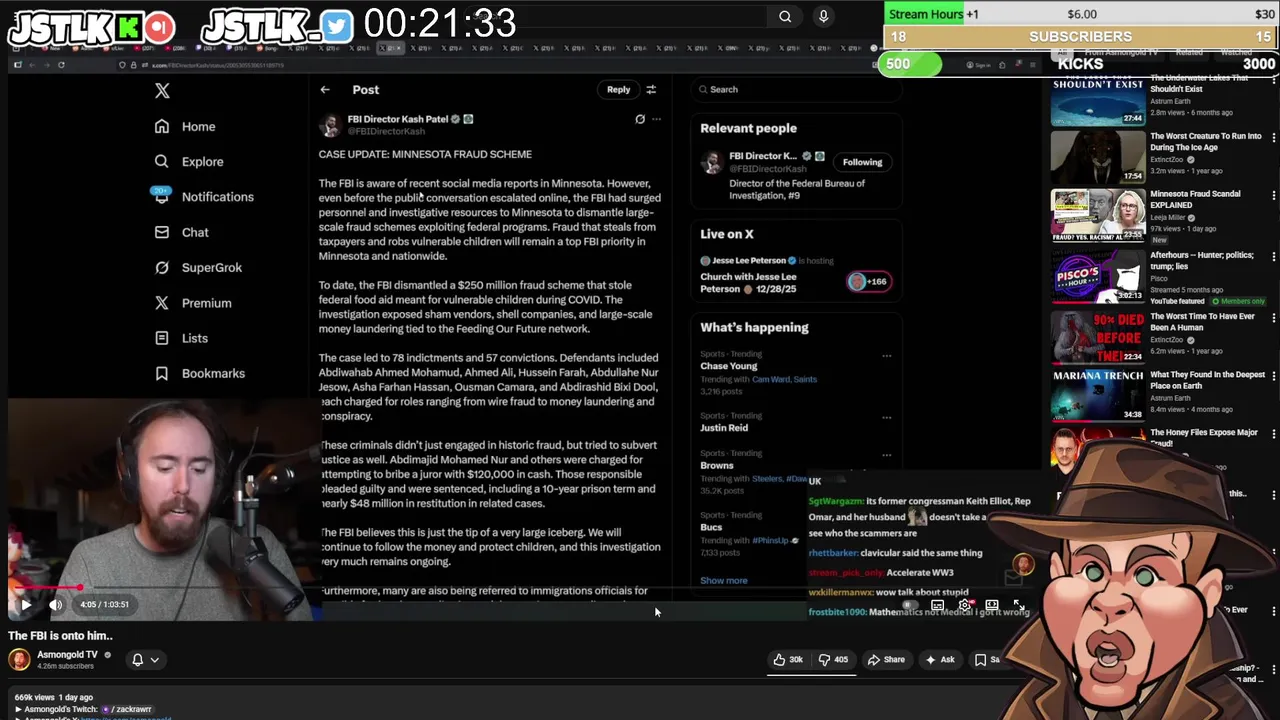This screenshot has width=1280, height=720.
Task: Click the Search field on X
Action: 795,90
